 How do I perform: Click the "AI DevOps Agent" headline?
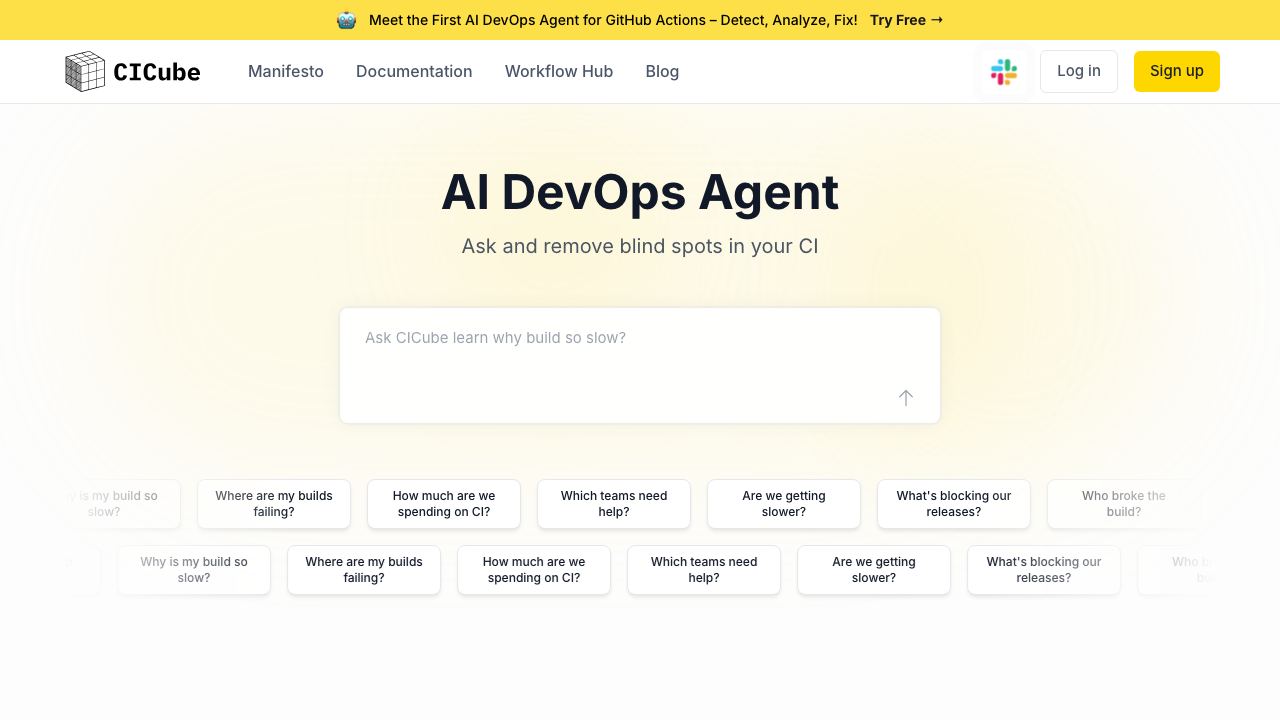point(640,192)
